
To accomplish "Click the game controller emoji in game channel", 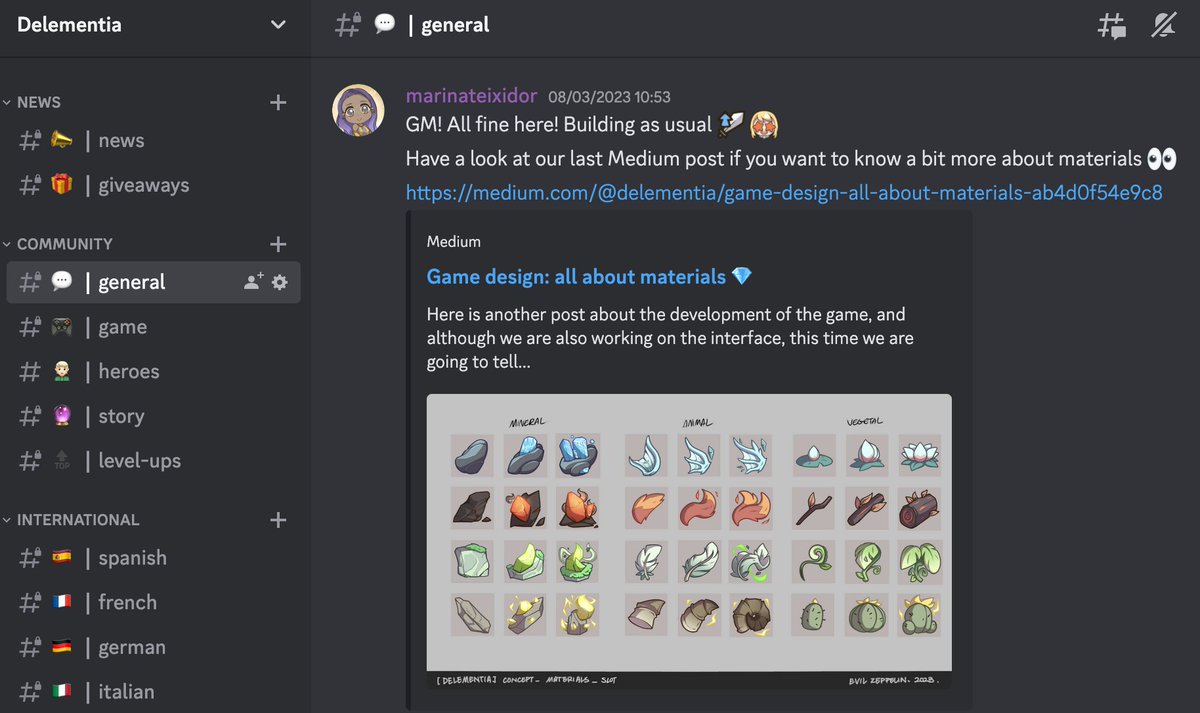I will click(x=62, y=327).
